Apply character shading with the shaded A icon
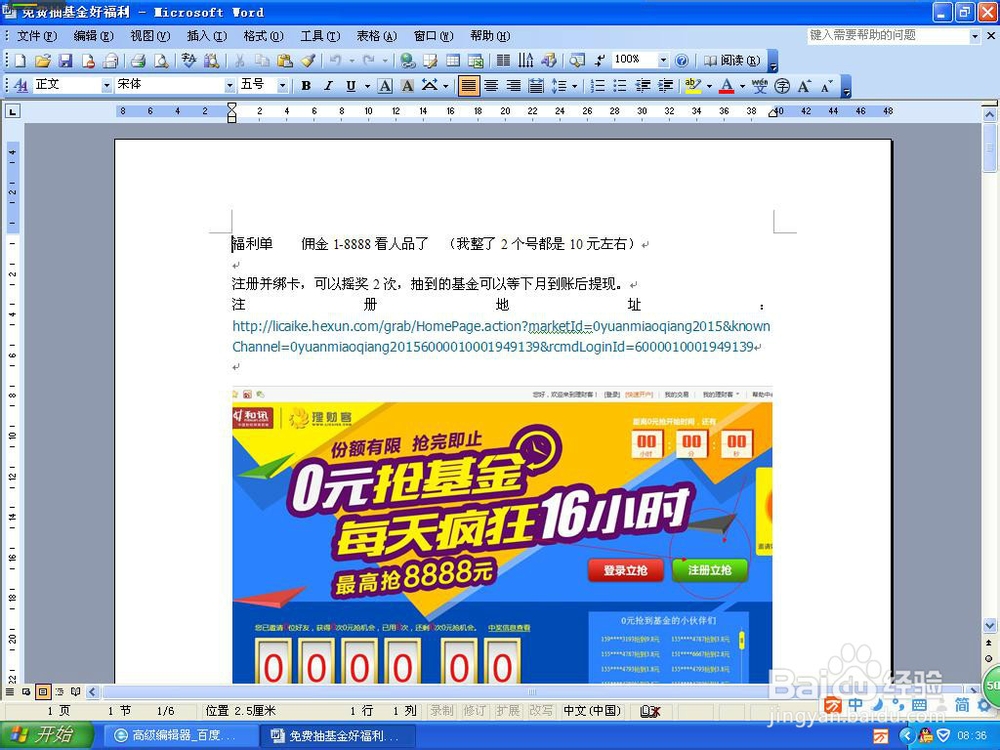 pos(408,85)
